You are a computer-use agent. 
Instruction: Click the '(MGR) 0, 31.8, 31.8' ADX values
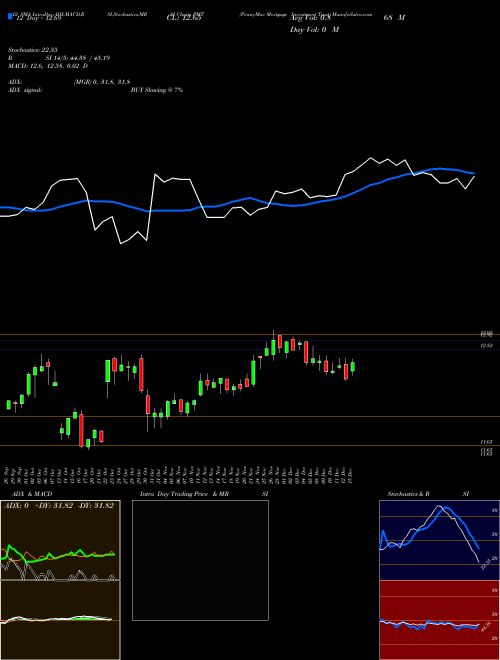tap(101, 82)
